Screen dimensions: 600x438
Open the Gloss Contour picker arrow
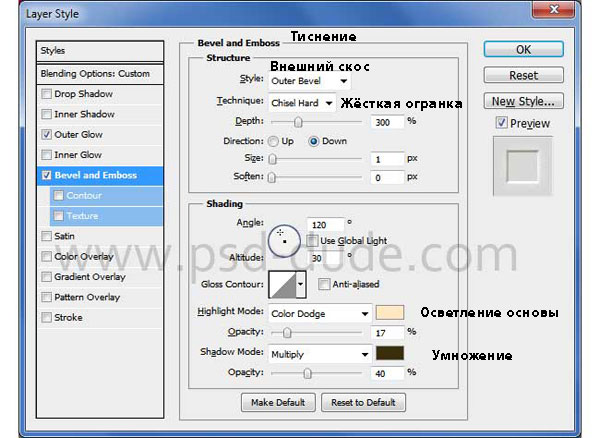click(301, 284)
